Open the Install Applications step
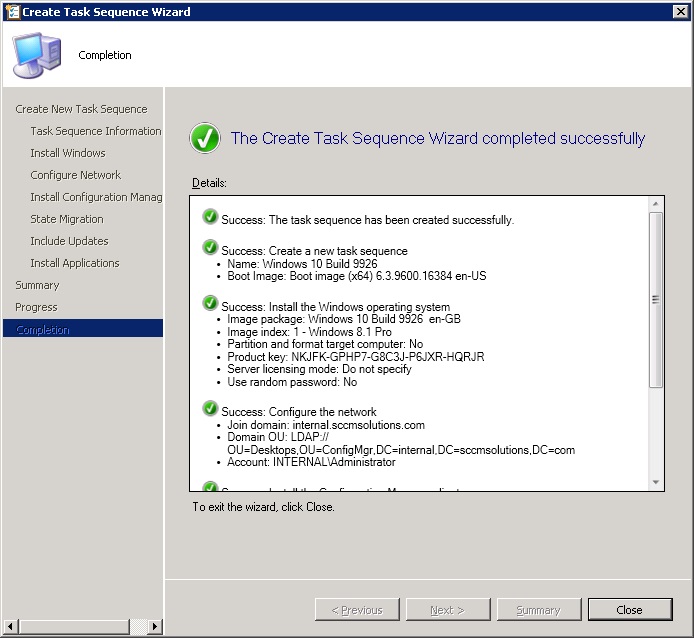 click(74, 263)
